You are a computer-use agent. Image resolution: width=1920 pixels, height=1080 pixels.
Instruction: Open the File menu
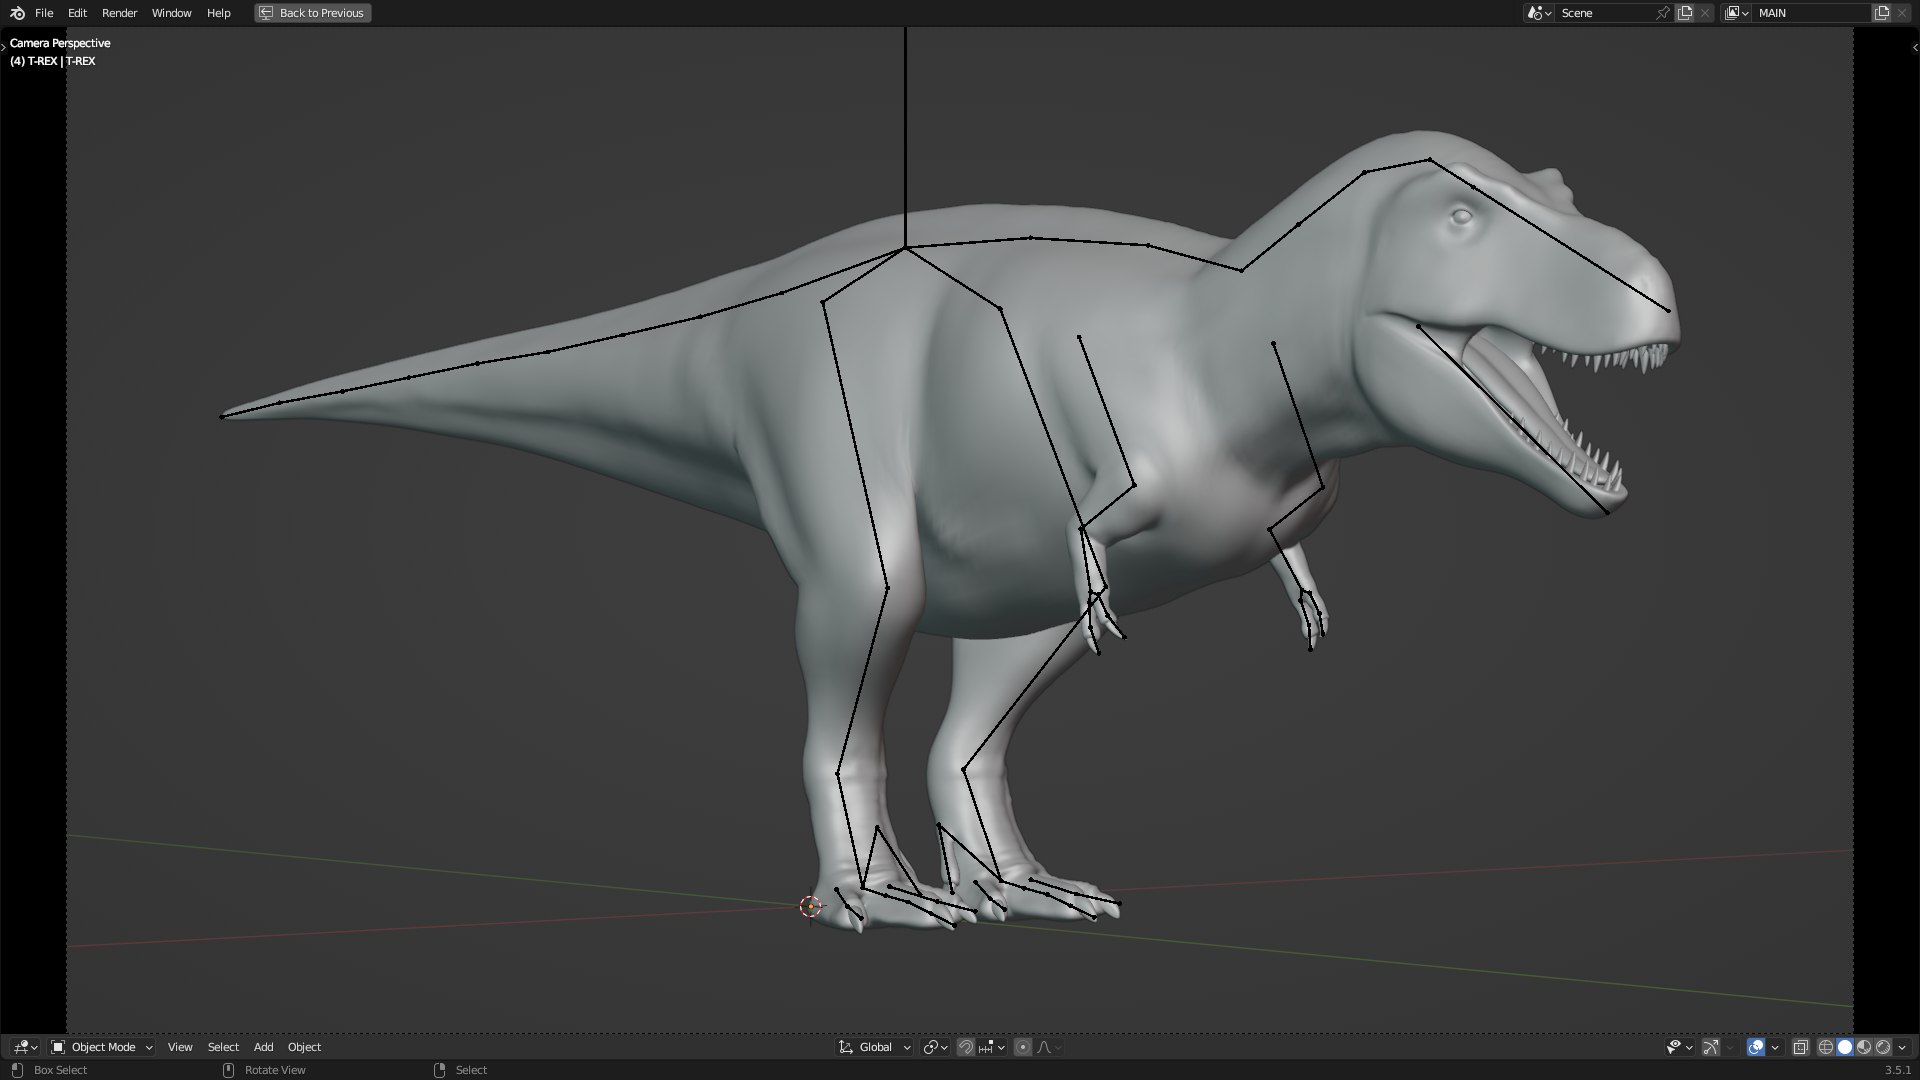[x=44, y=13]
